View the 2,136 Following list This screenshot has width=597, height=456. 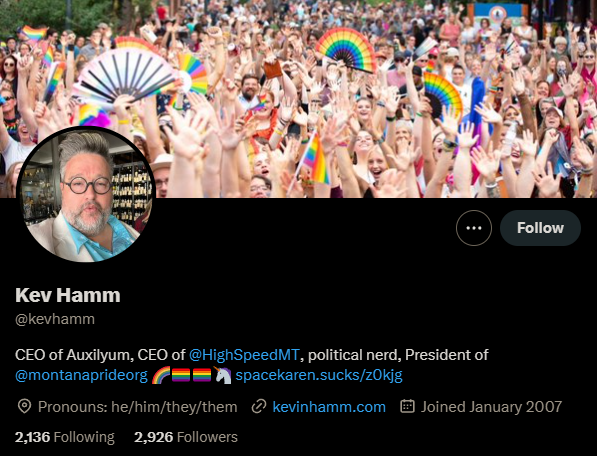coord(65,437)
